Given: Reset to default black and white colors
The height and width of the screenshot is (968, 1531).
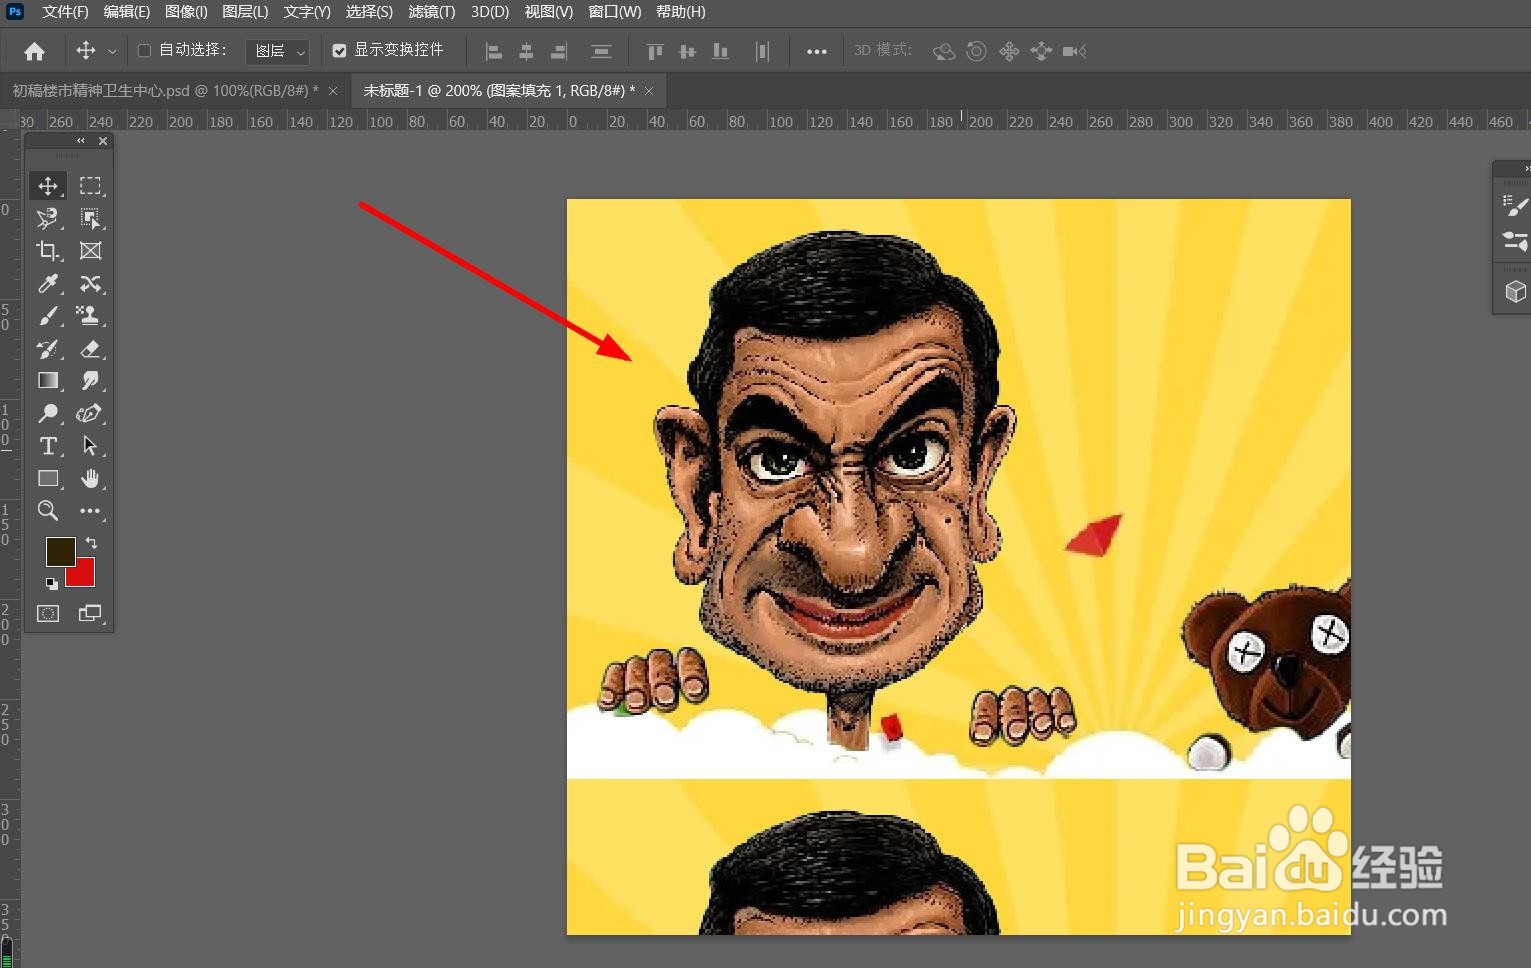Looking at the screenshot, I should (x=51, y=583).
